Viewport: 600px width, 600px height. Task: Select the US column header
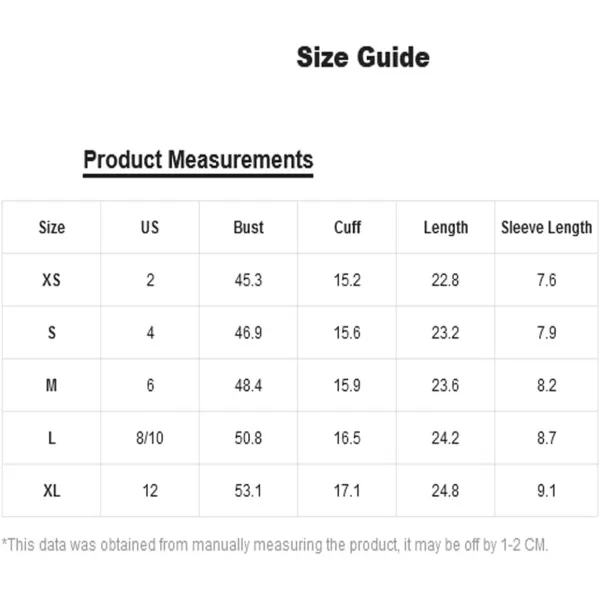(x=150, y=227)
